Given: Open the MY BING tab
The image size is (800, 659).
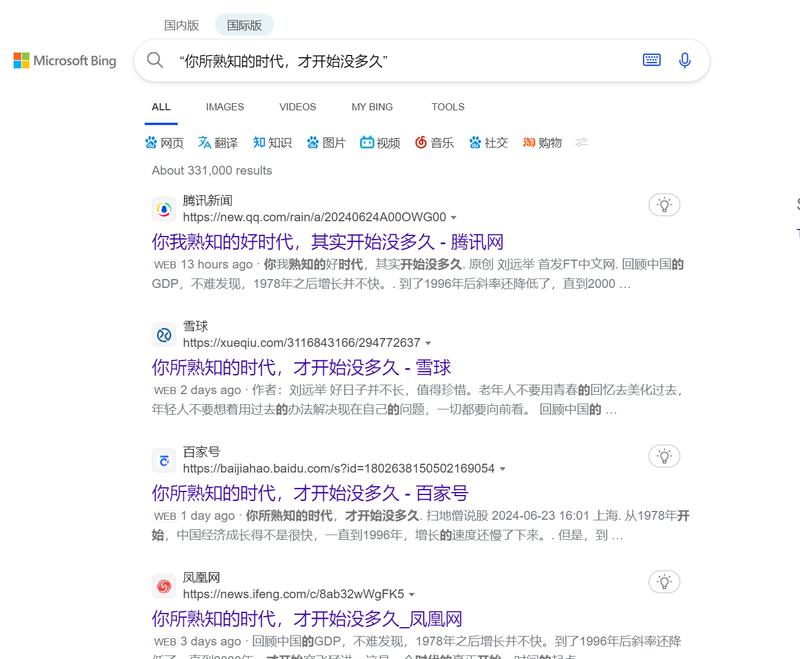Looking at the screenshot, I should [372, 107].
